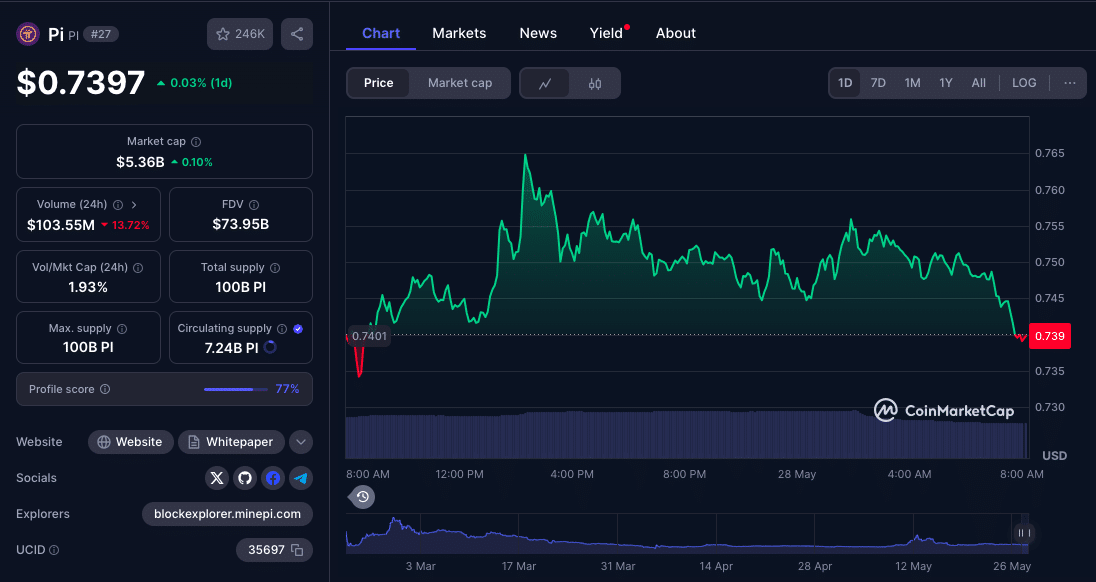Screen dimensions: 1096x582
Task: Add Pi to watchlist via star button
Action: tap(240, 34)
